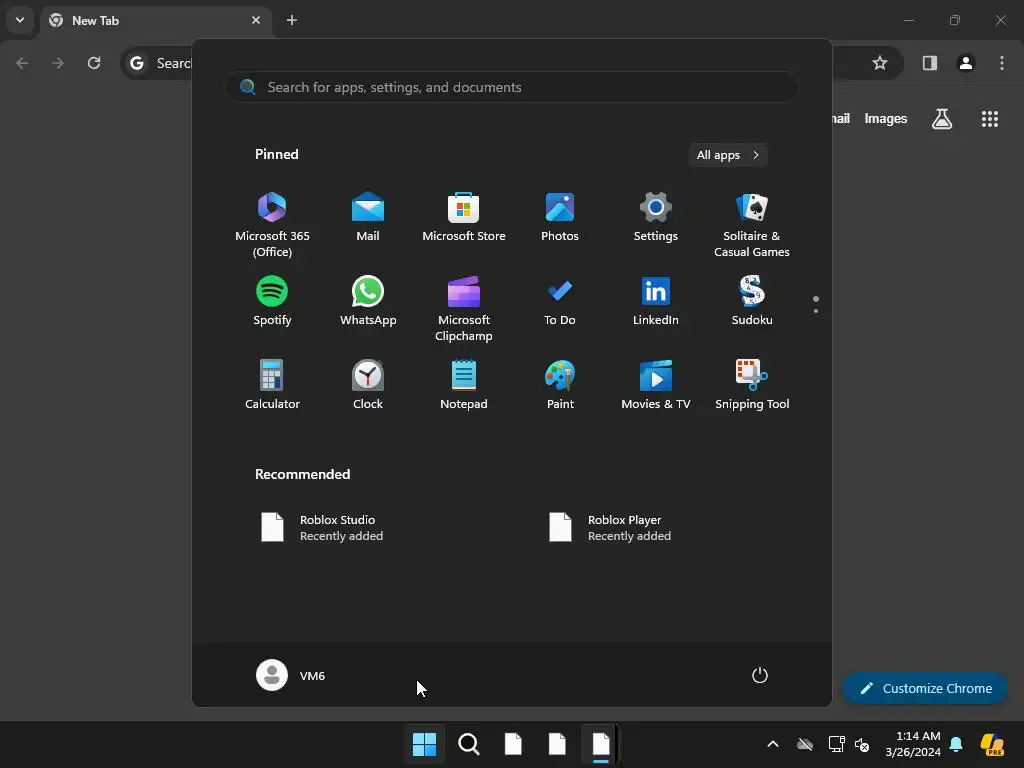Image resolution: width=1024 pixels, height=768 pixels.
Task: Click the OneDrive cloud icon in tray
Action: 805,744
